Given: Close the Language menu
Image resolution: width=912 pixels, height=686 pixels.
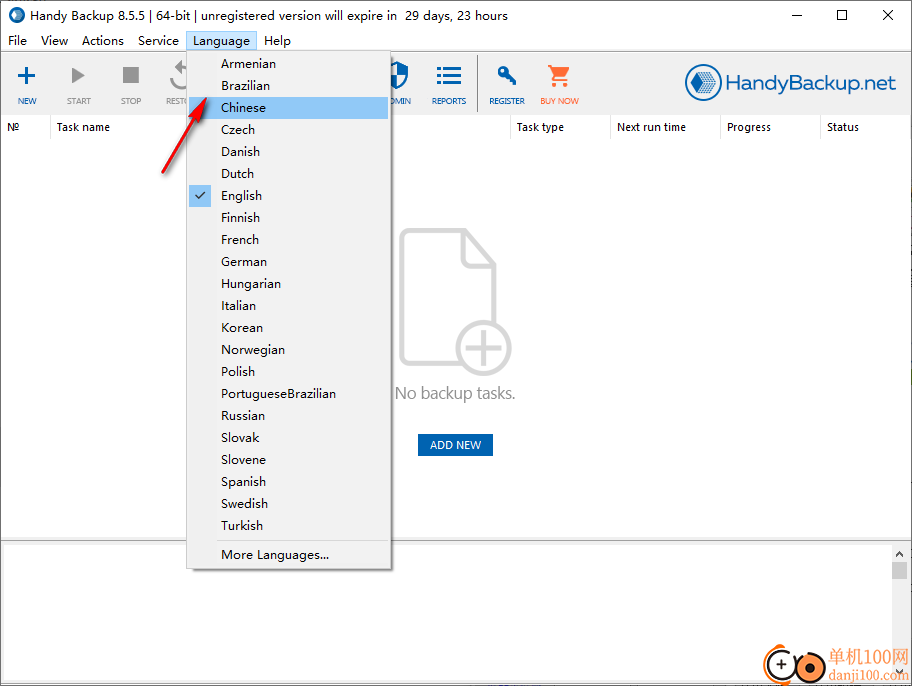Looking at the screenshot, I should 221,41.
